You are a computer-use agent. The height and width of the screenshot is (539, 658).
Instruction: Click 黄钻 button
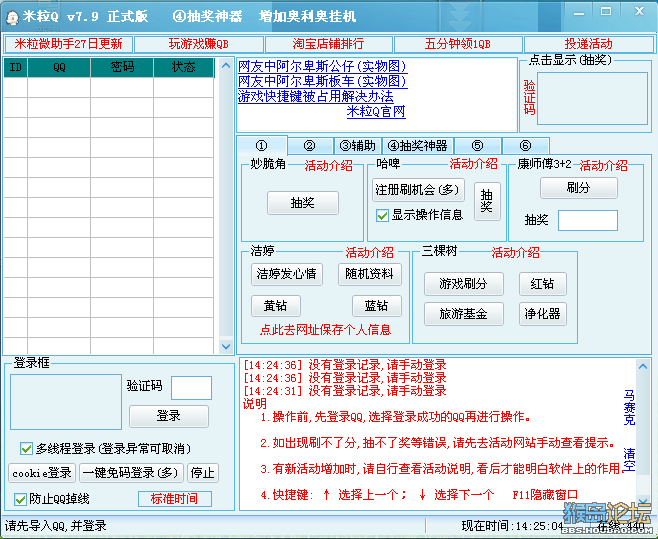coord(276,306)
